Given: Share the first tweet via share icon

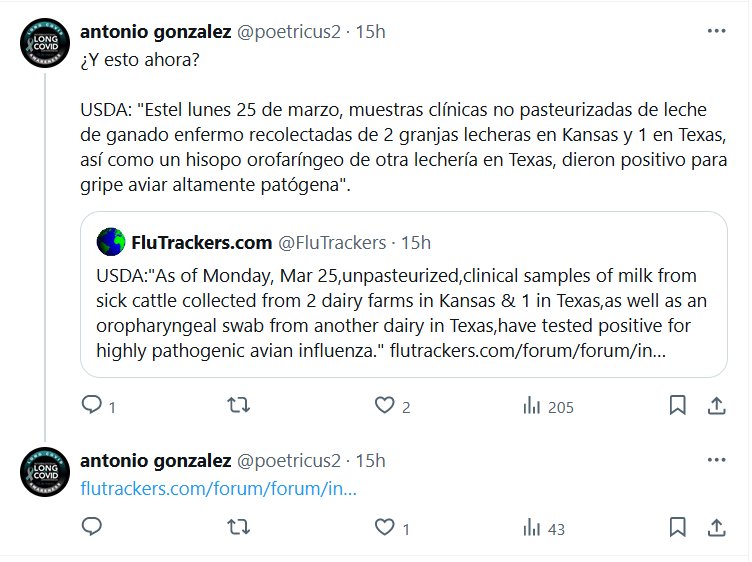Looking at the screenshot, I should point(717,406).
